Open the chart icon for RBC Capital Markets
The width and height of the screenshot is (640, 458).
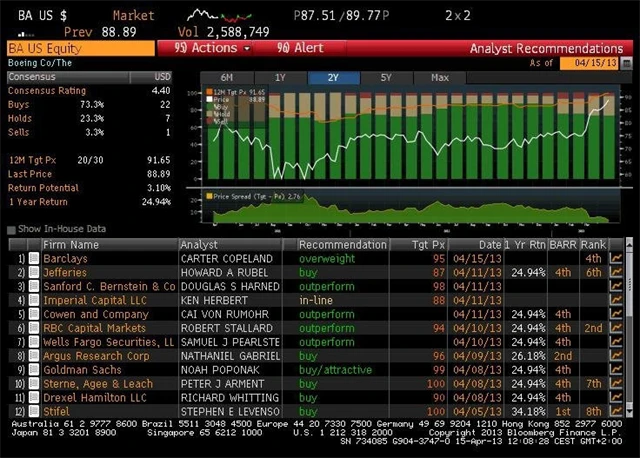(x=615, y=327)
